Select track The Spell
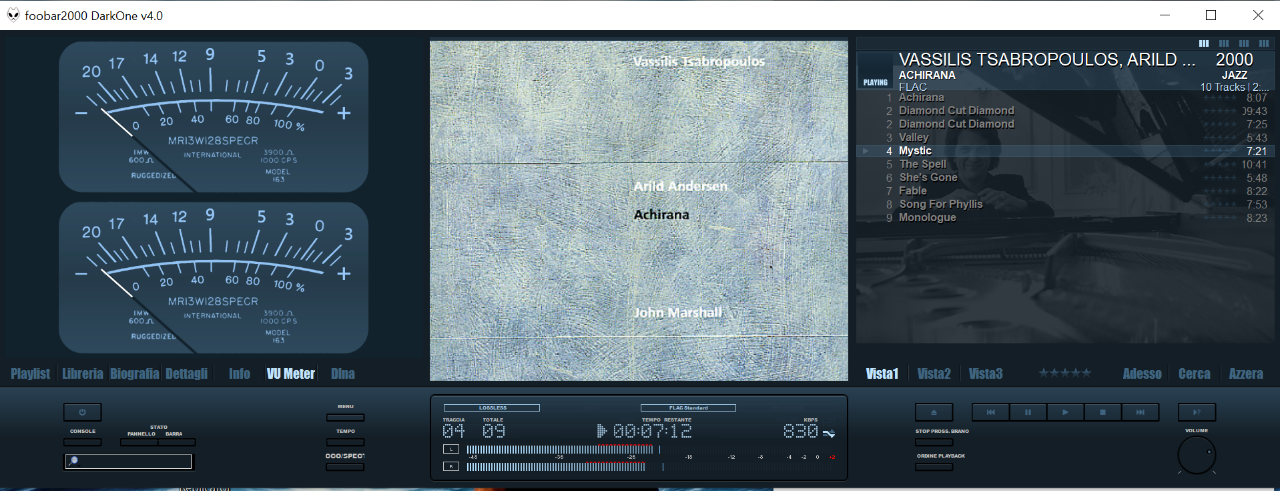Screen dimensions: 1280x491 click(x=1064, y=164)
